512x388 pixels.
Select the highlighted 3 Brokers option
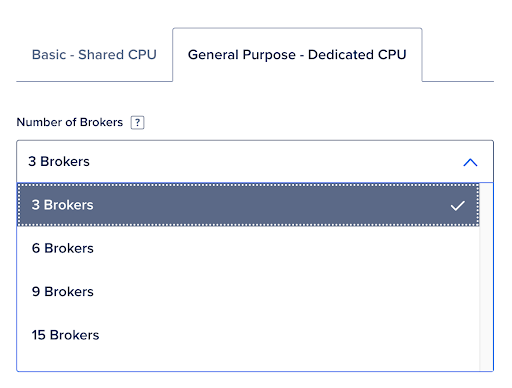248,205
